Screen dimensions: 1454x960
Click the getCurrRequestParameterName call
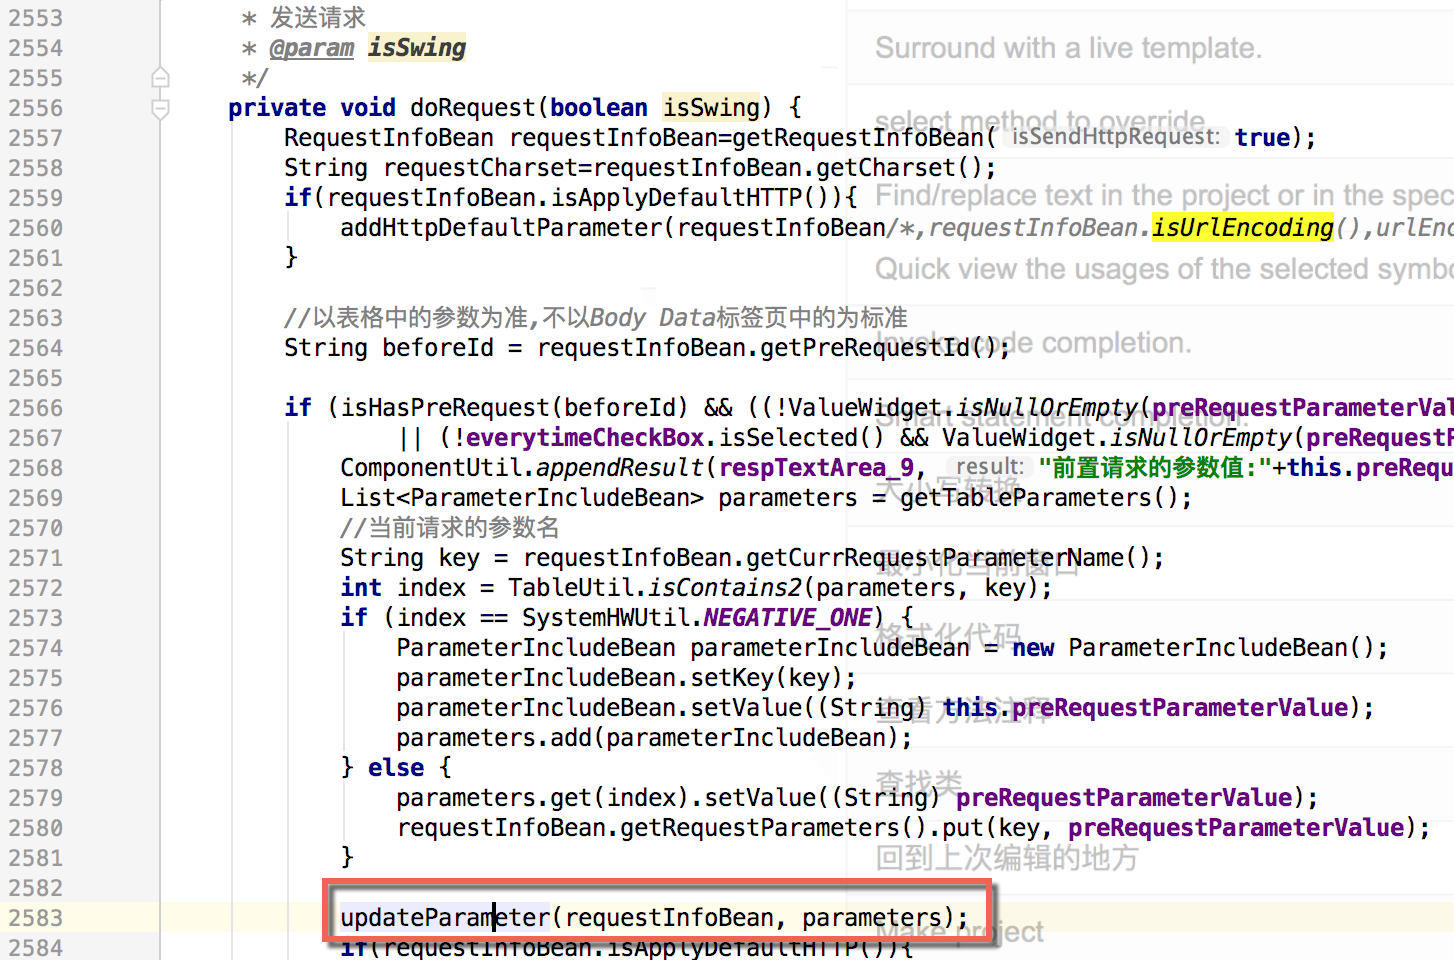(936, 558)
